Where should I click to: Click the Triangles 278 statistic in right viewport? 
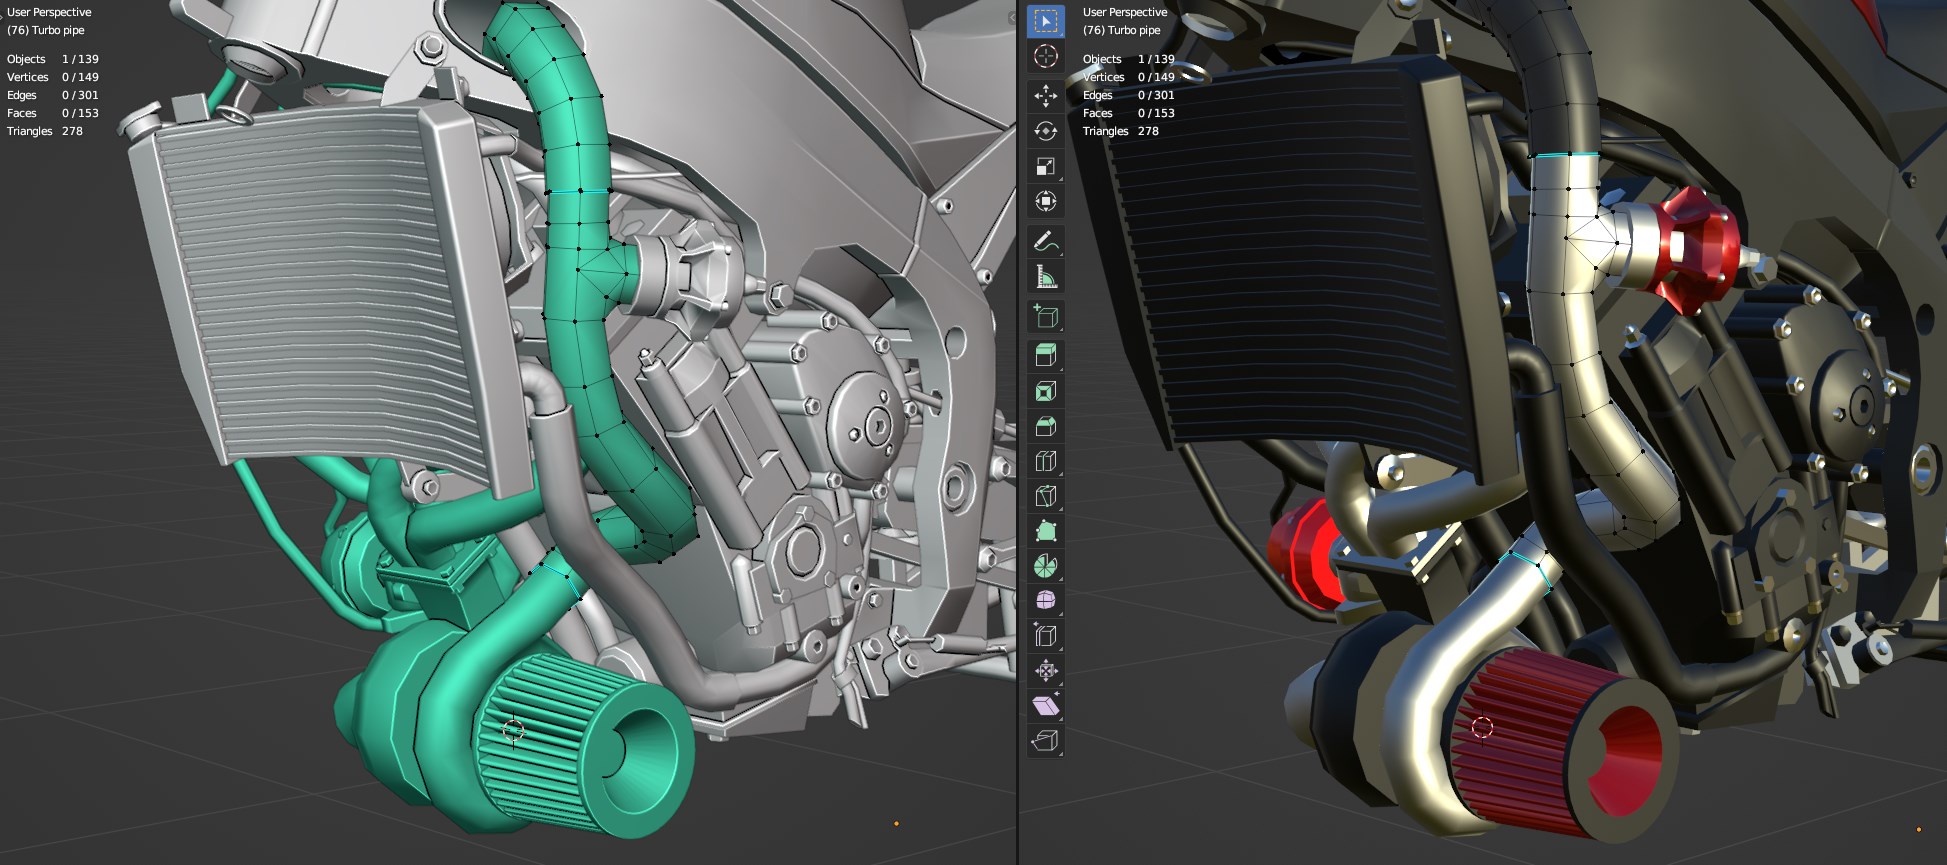(1121, 131)
